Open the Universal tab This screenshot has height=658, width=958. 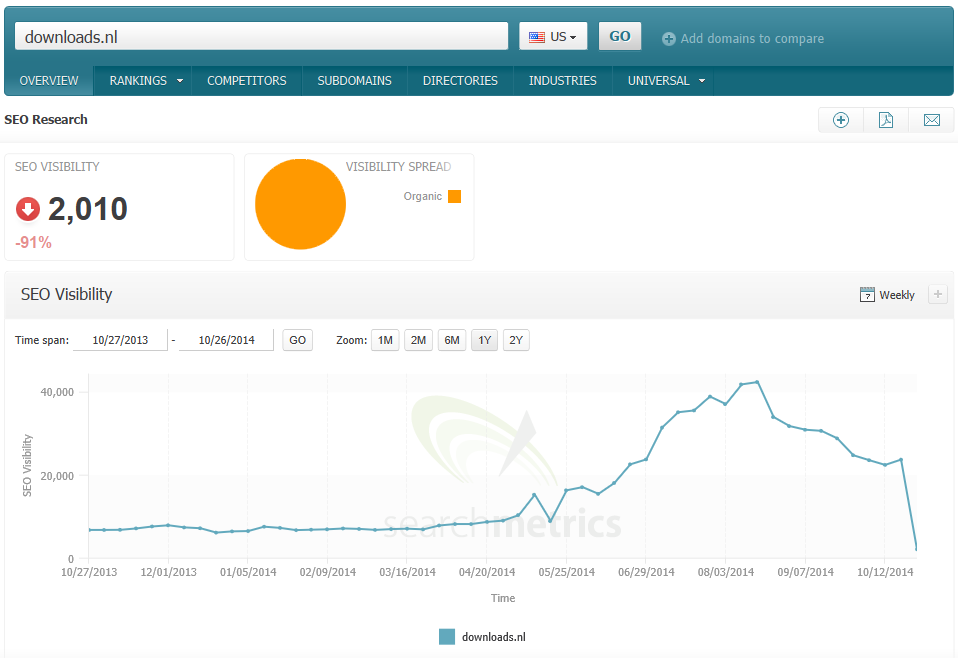(659, 81)
